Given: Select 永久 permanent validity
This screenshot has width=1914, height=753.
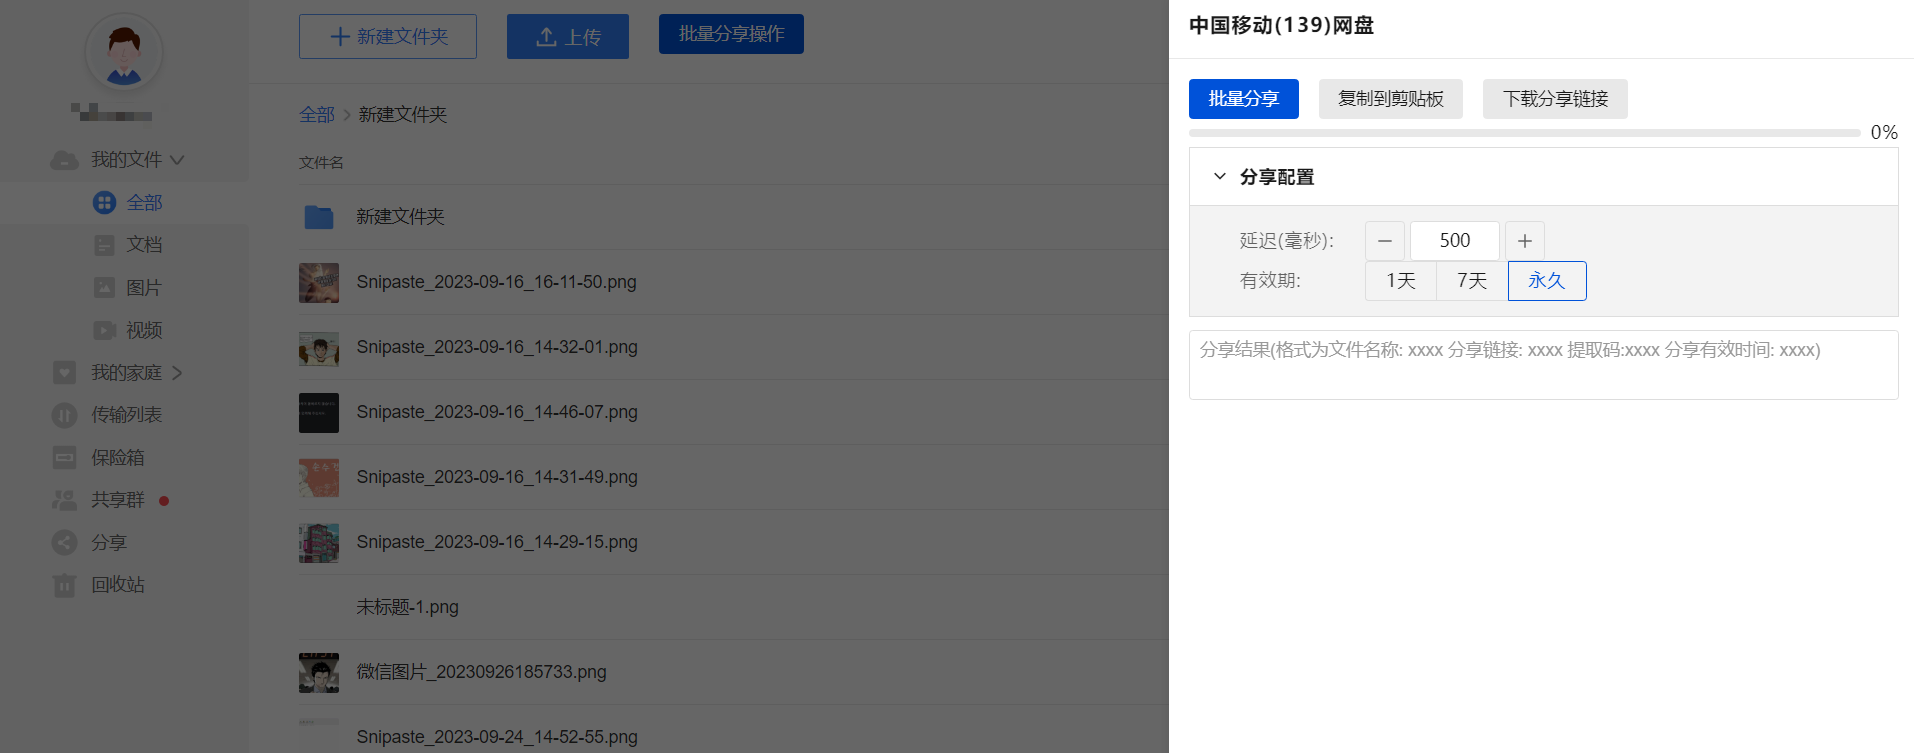Looking at the screenshot, I should coord(1546,281).
